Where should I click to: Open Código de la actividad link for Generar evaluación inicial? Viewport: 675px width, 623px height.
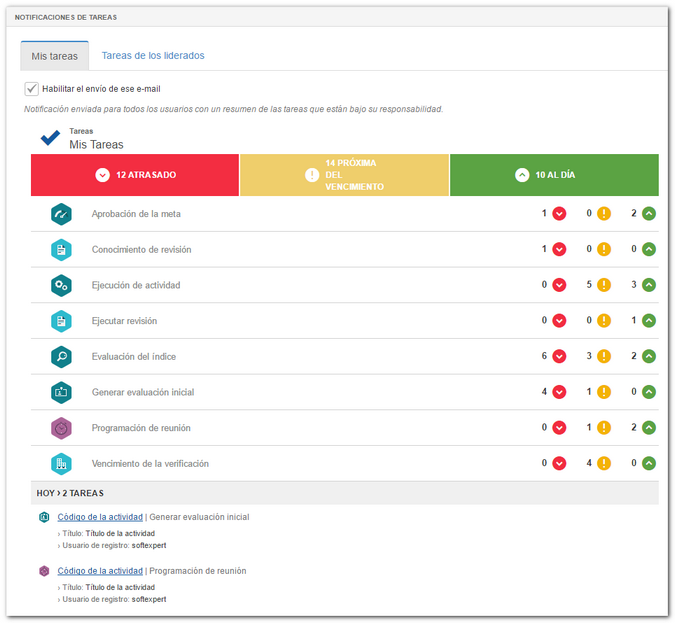(100, 517)
